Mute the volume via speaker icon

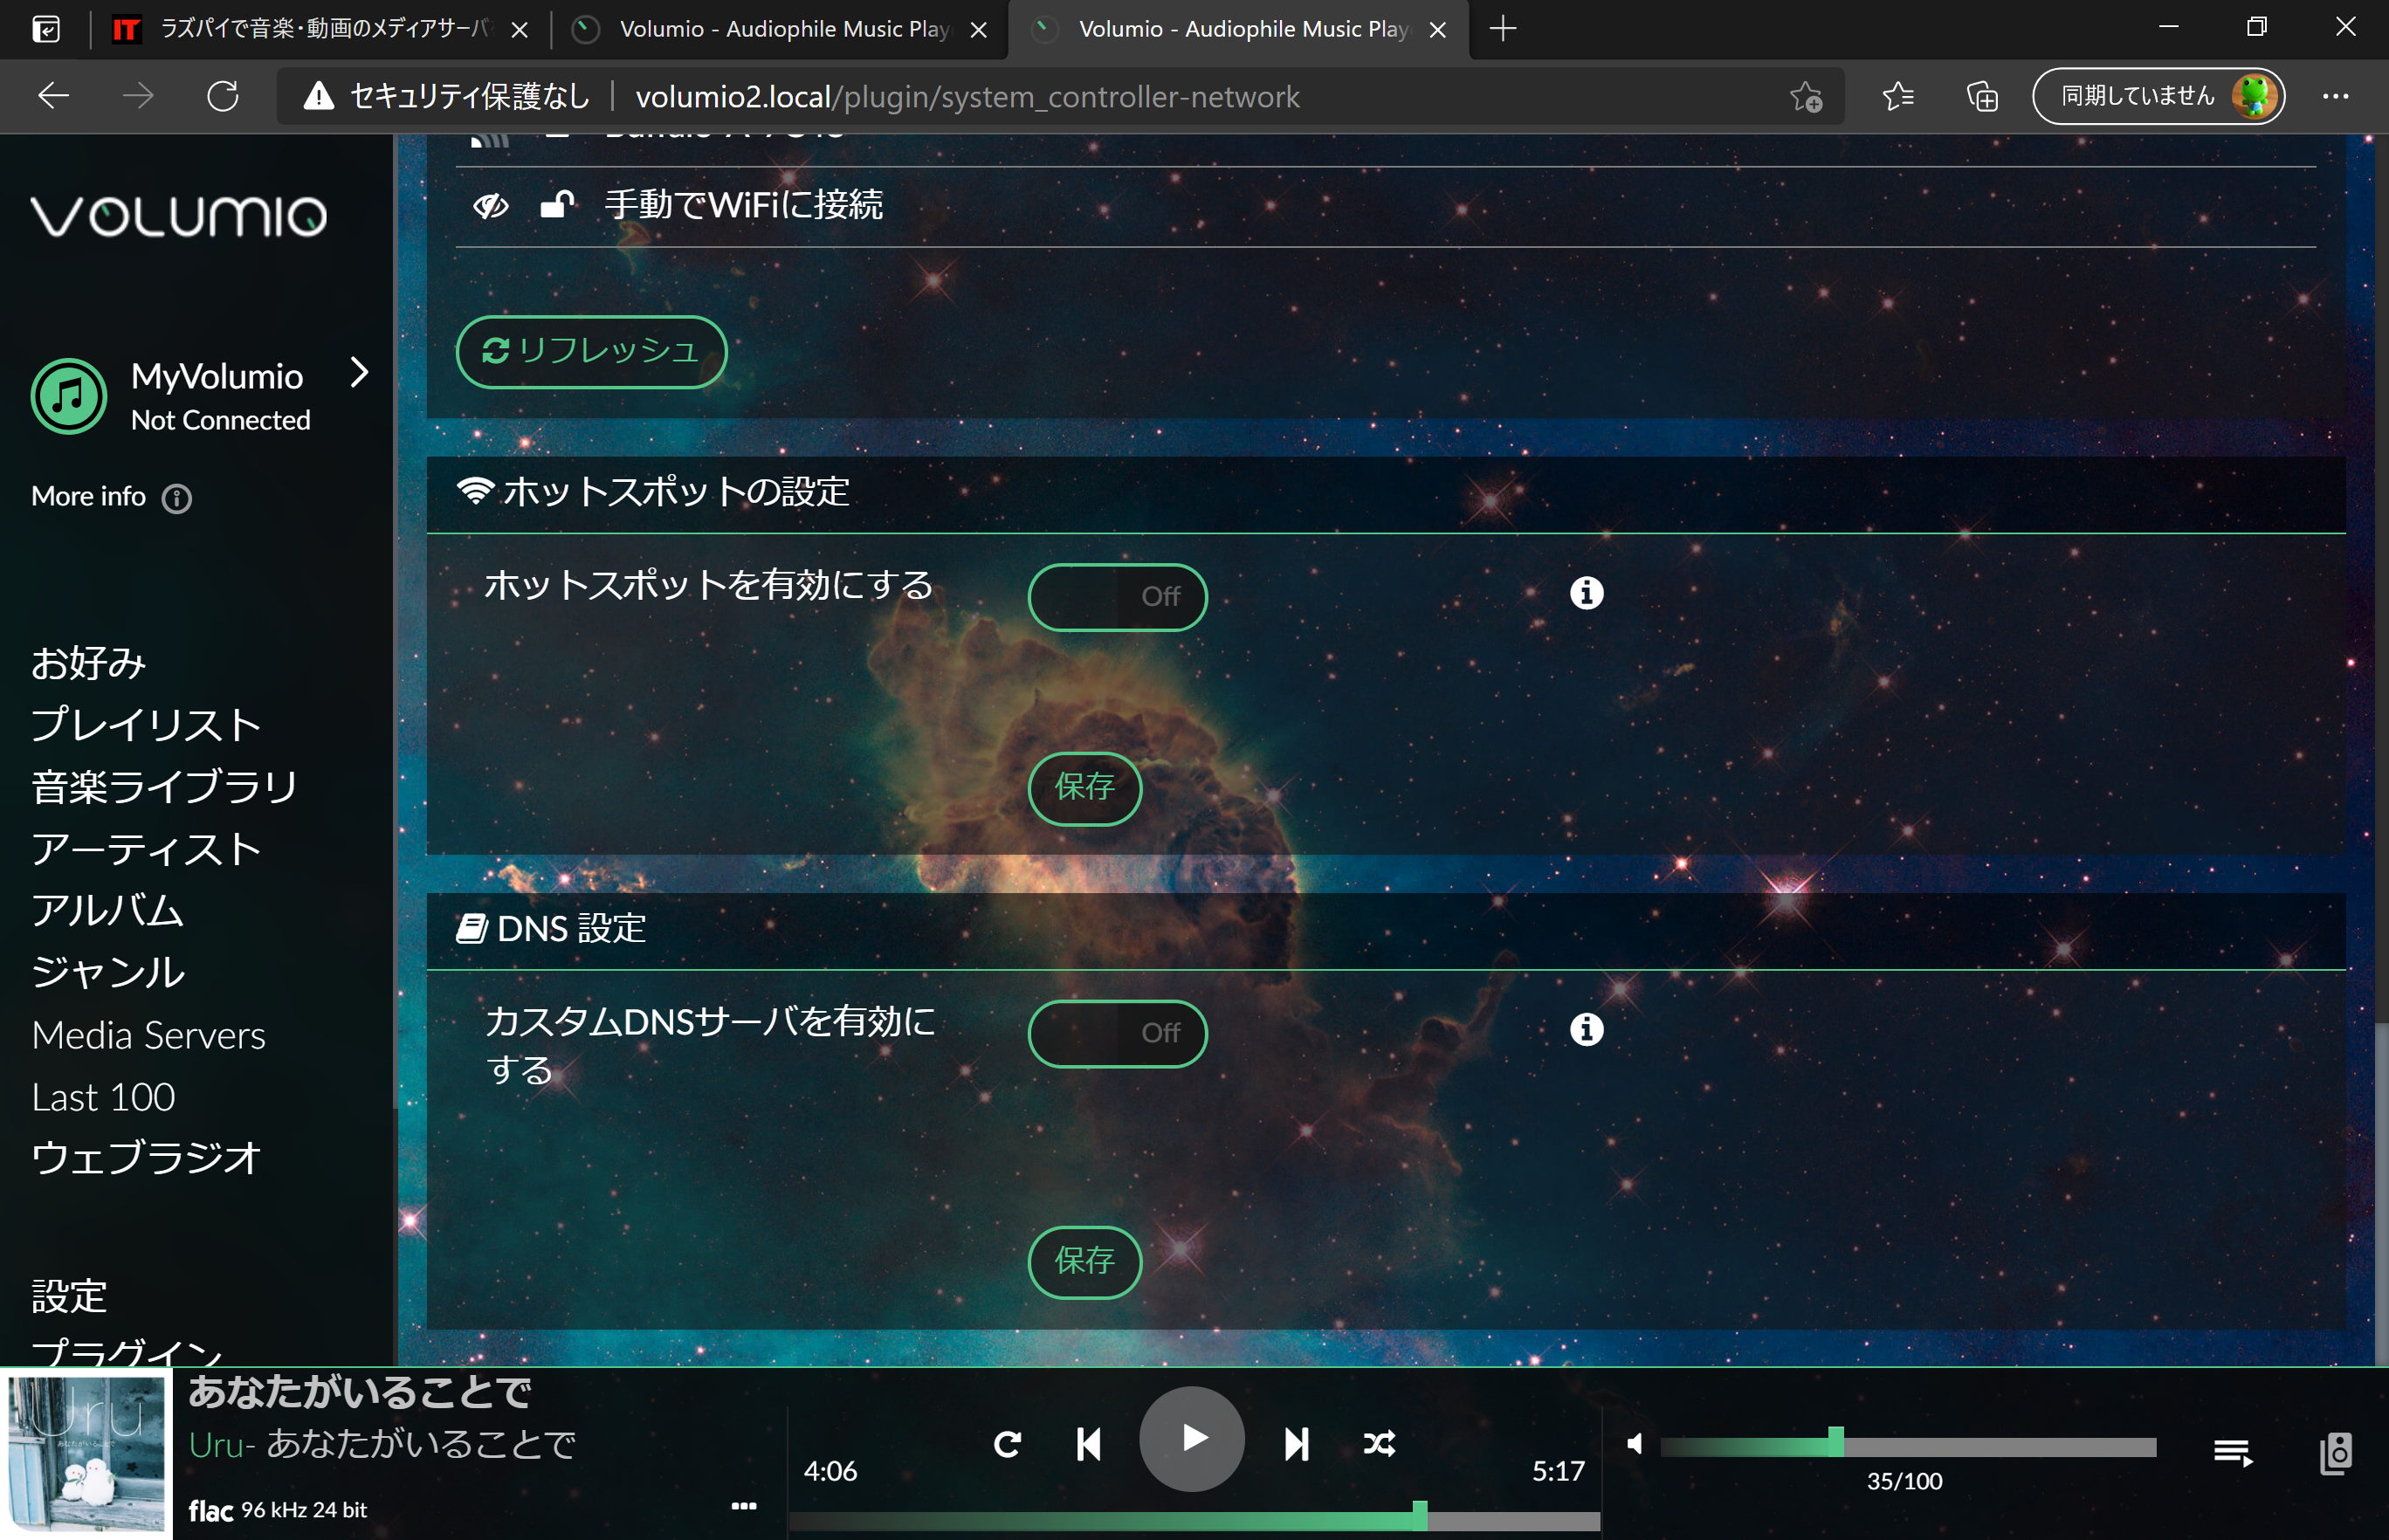click(1636, 1443)
